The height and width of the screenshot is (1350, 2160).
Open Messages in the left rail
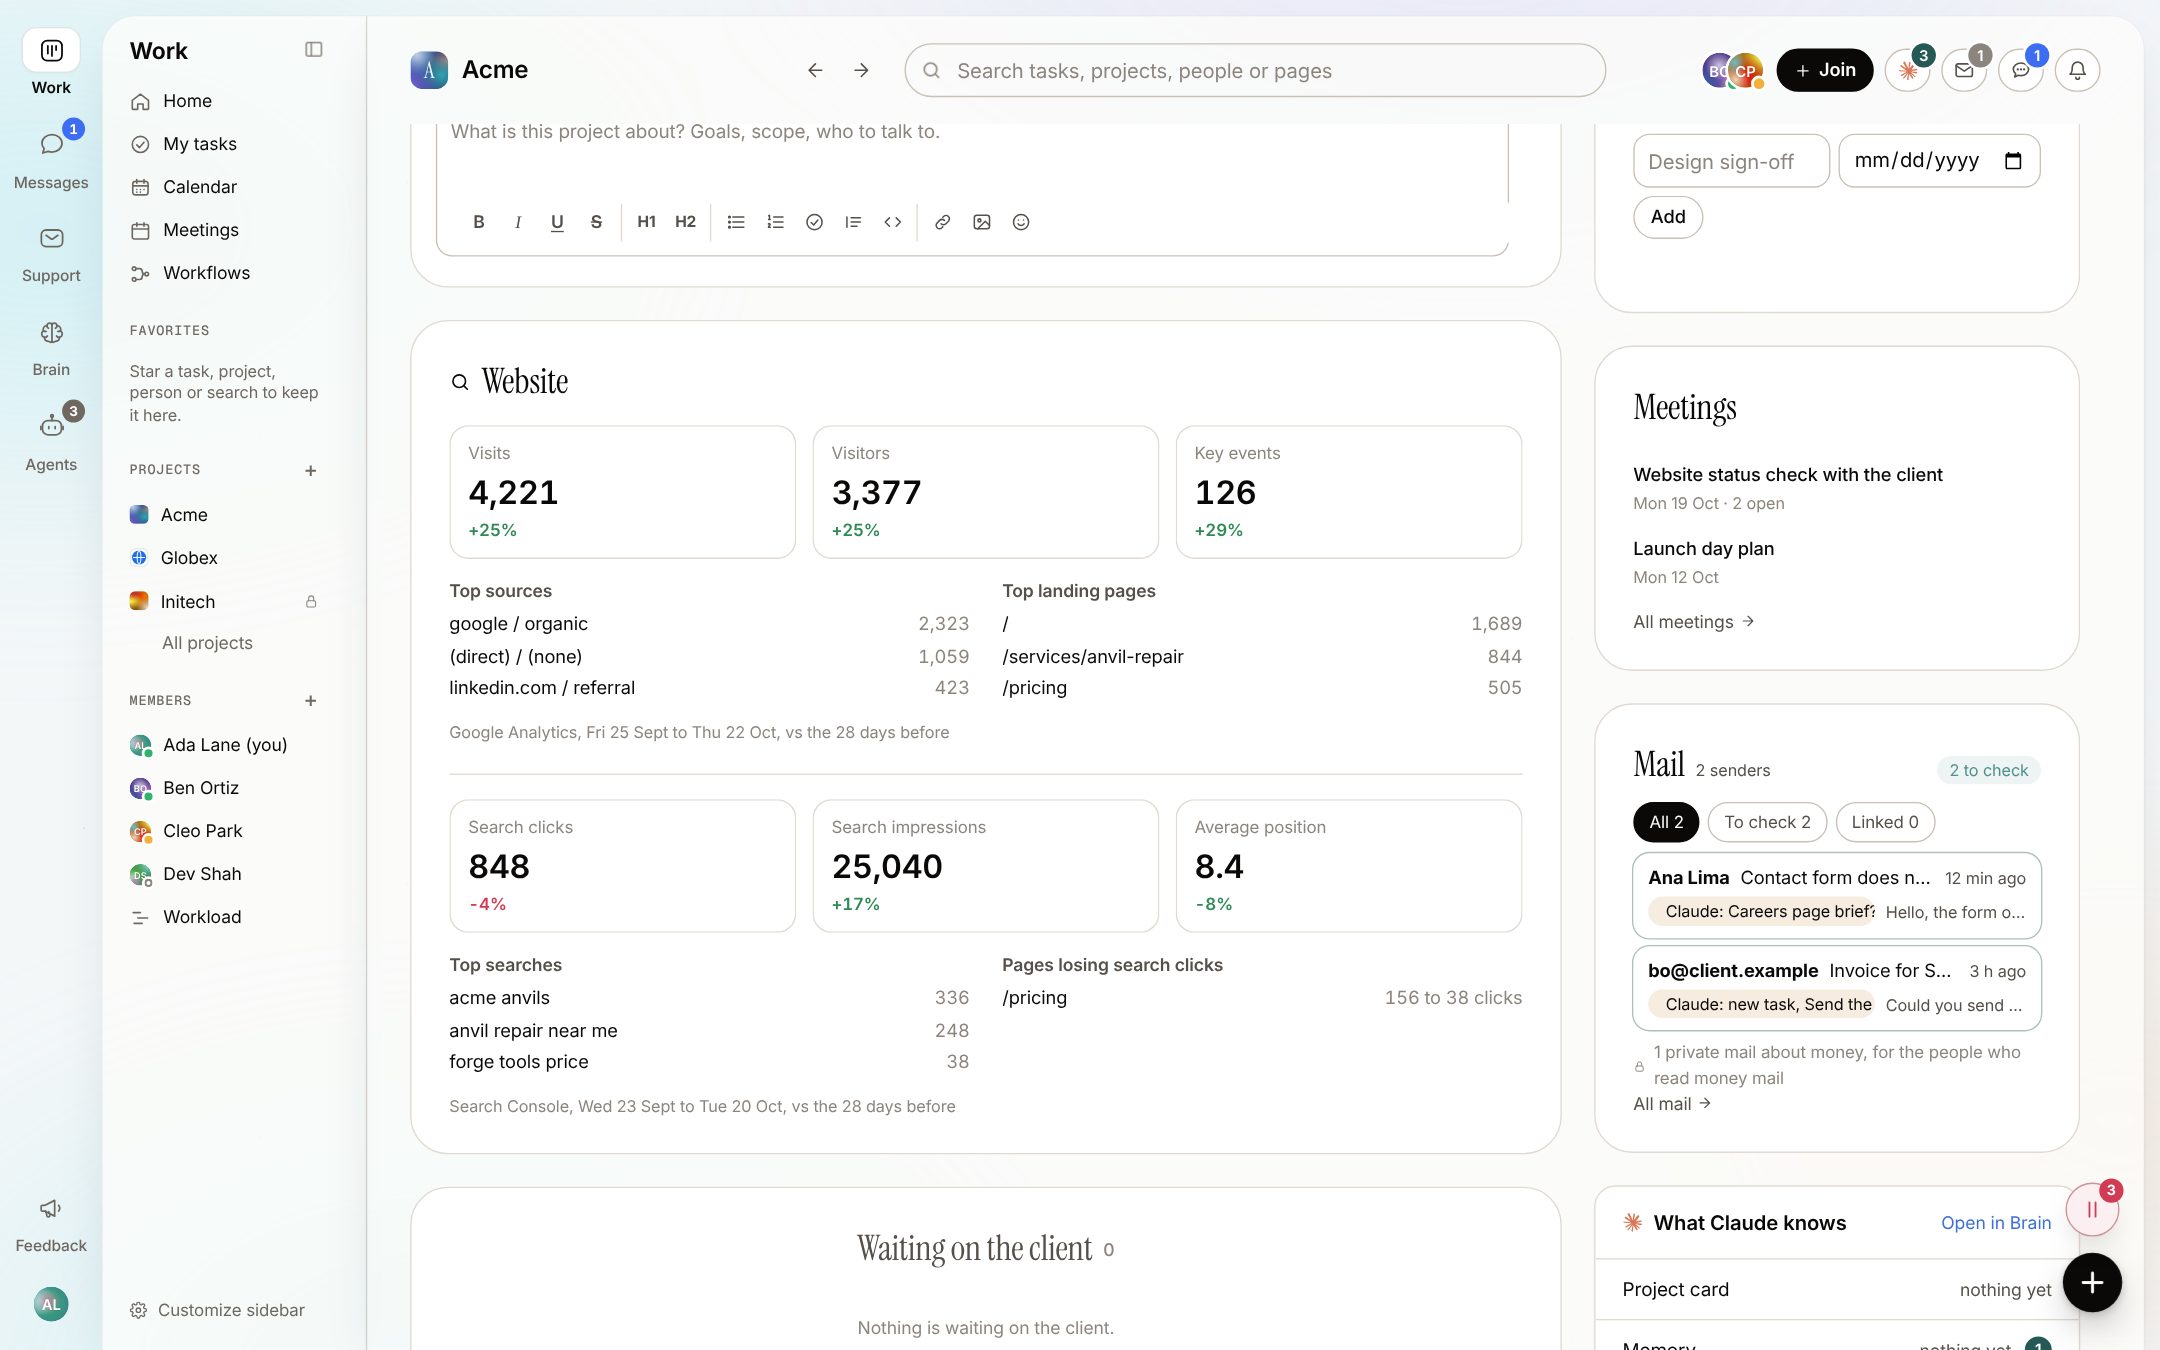51,158
